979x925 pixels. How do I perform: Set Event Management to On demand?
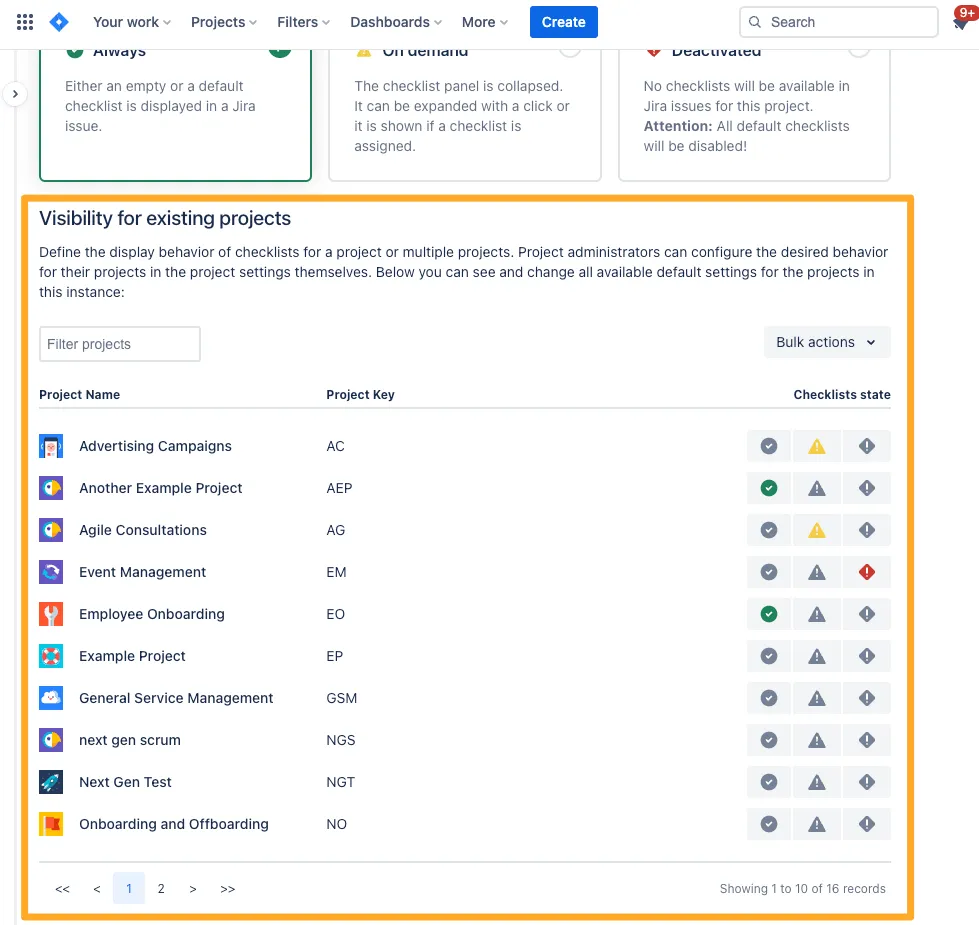point(817,572)
